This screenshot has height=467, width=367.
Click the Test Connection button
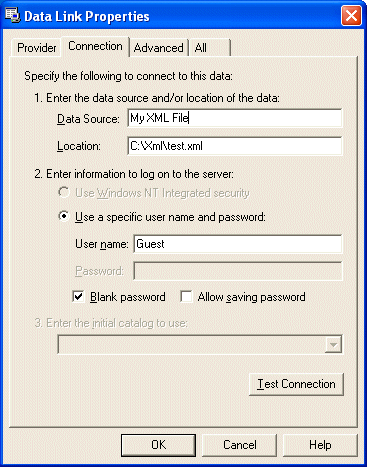(x=296, y=384)
